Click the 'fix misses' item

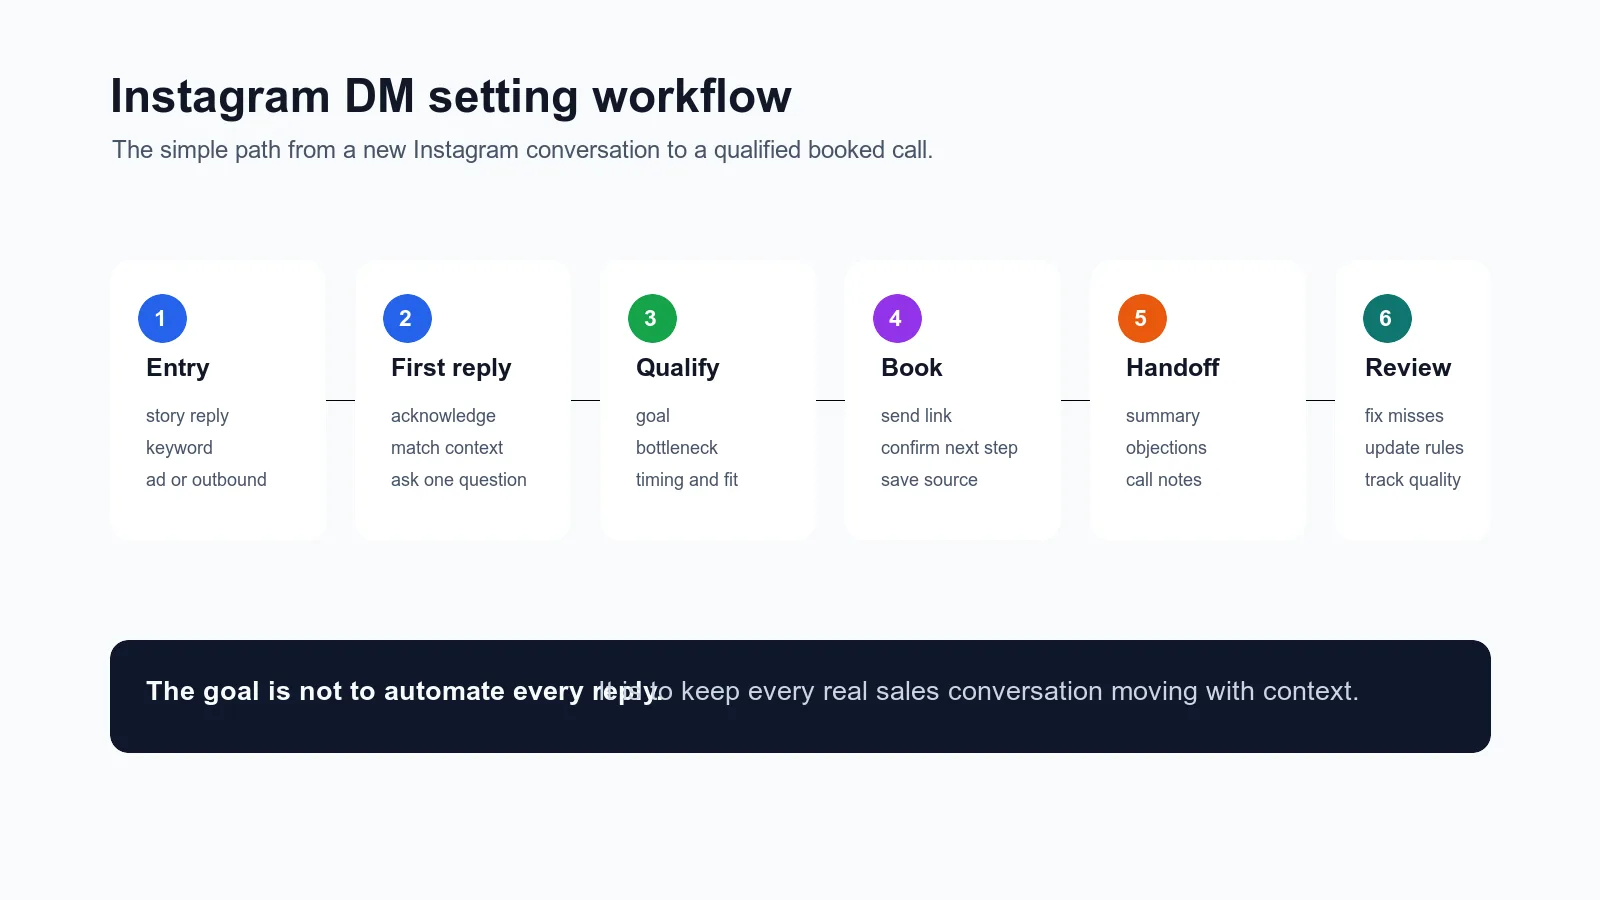click(1404, 416)
